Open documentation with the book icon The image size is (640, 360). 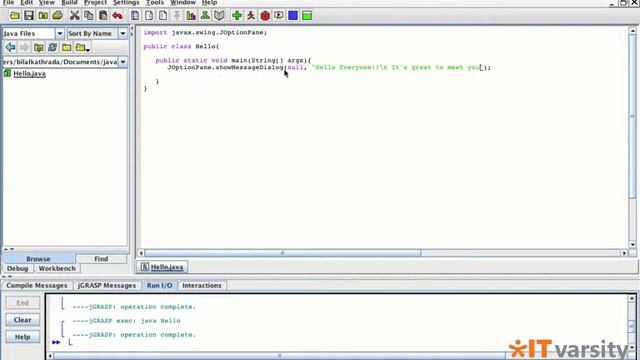[219, 16]
